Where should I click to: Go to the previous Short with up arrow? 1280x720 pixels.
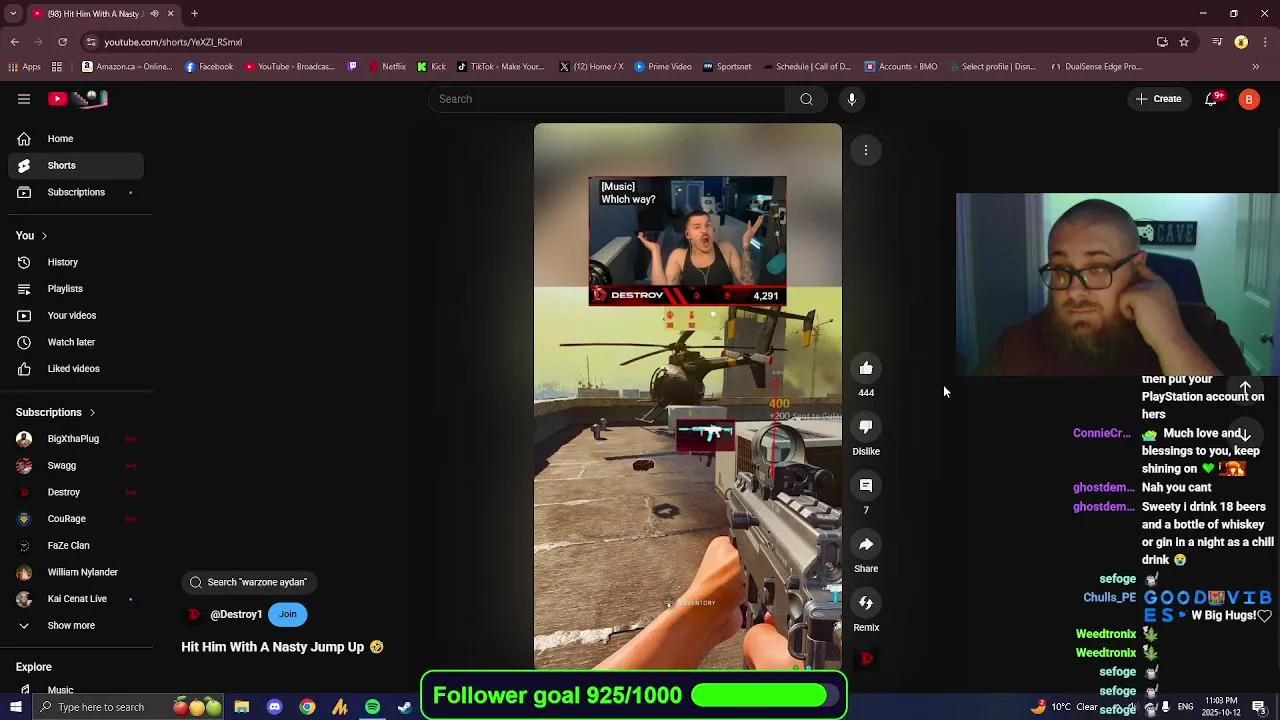pyautogui.click(x=1245, y=387)
